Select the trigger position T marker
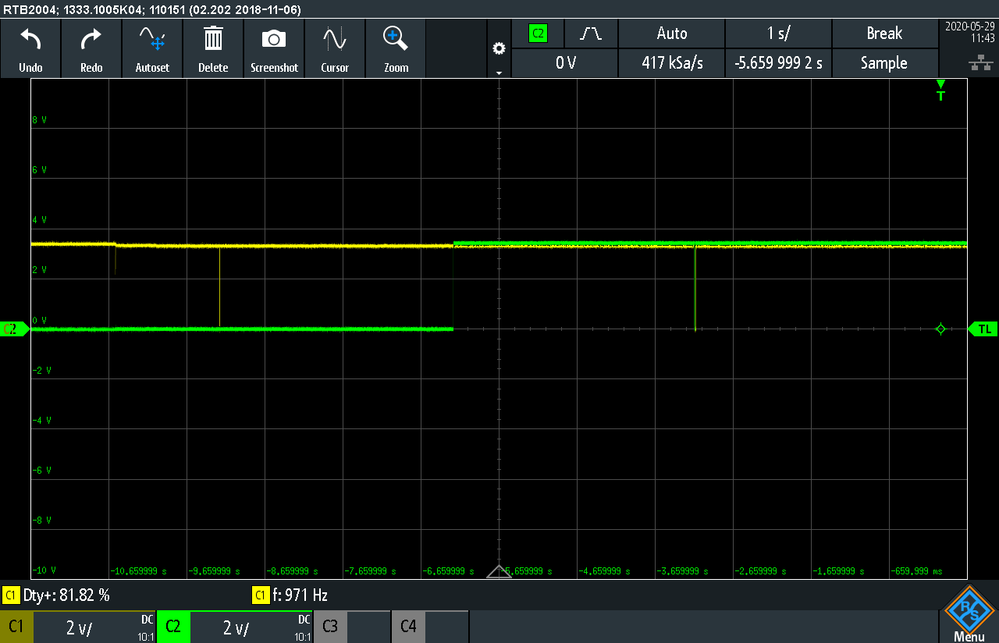This screenshot has width=999, height=643. click(x=940, y=90)
